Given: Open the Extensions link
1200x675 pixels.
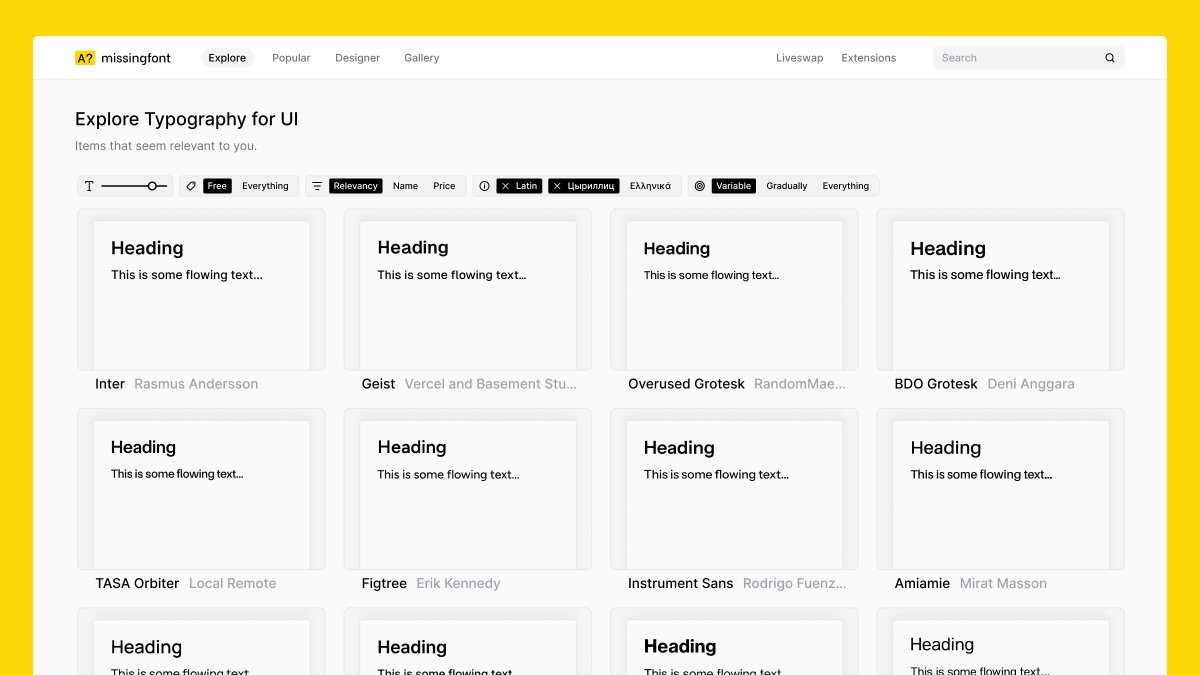Looking at the screenshot, I should [869, 58].
